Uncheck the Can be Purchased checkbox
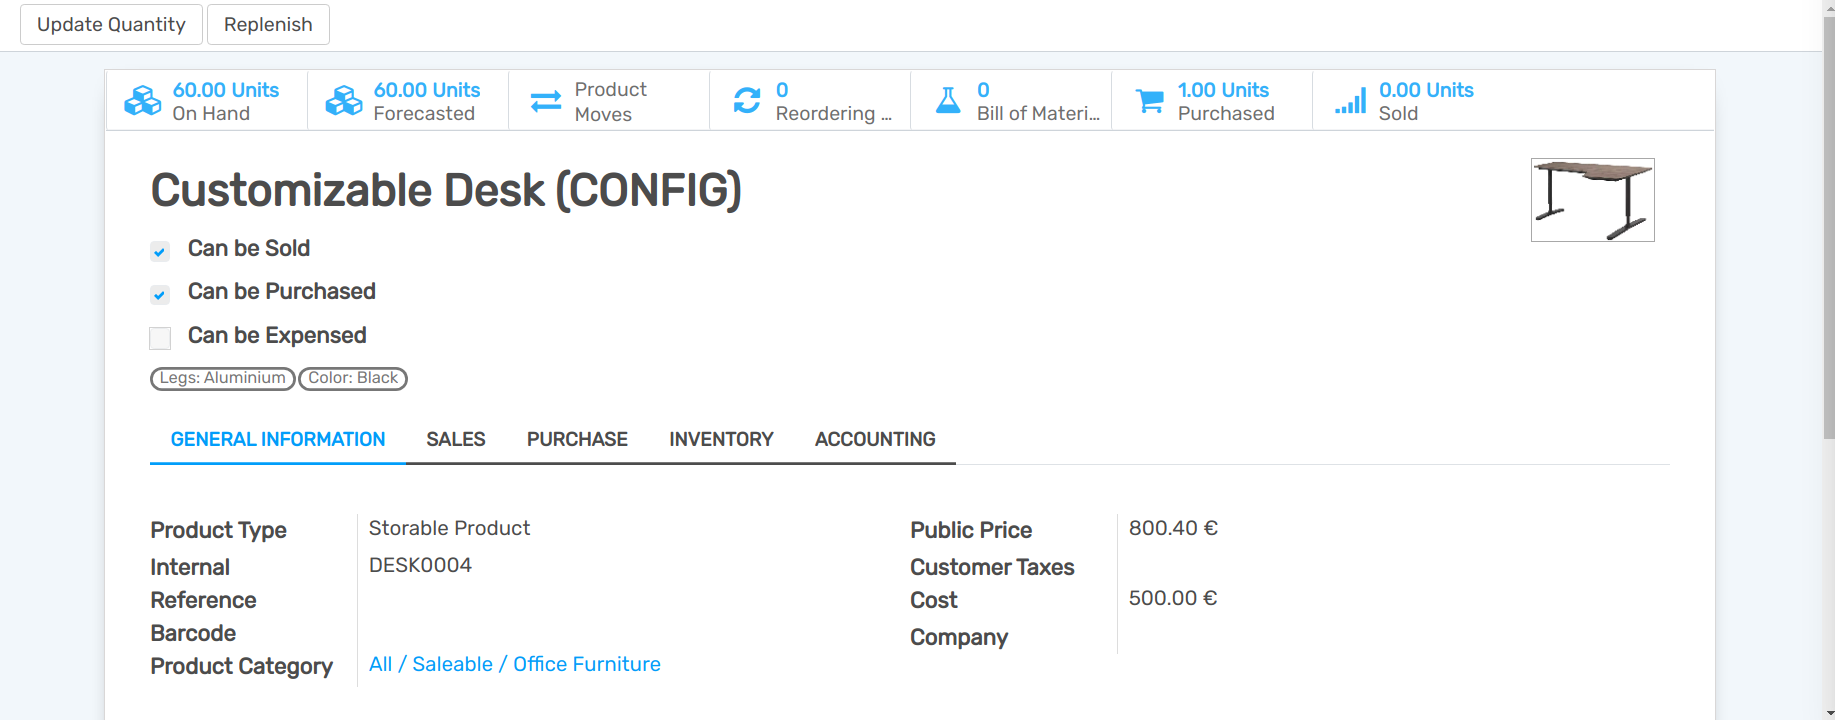This screenshot has height=720, width=1835. (160, 294)
